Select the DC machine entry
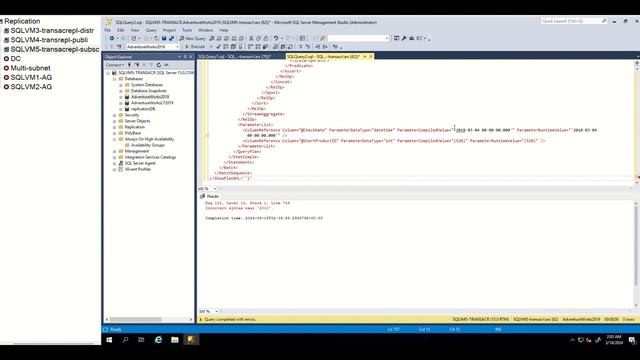Image resolution: width=640 pixels, height=360 pixels. point(16,59)
